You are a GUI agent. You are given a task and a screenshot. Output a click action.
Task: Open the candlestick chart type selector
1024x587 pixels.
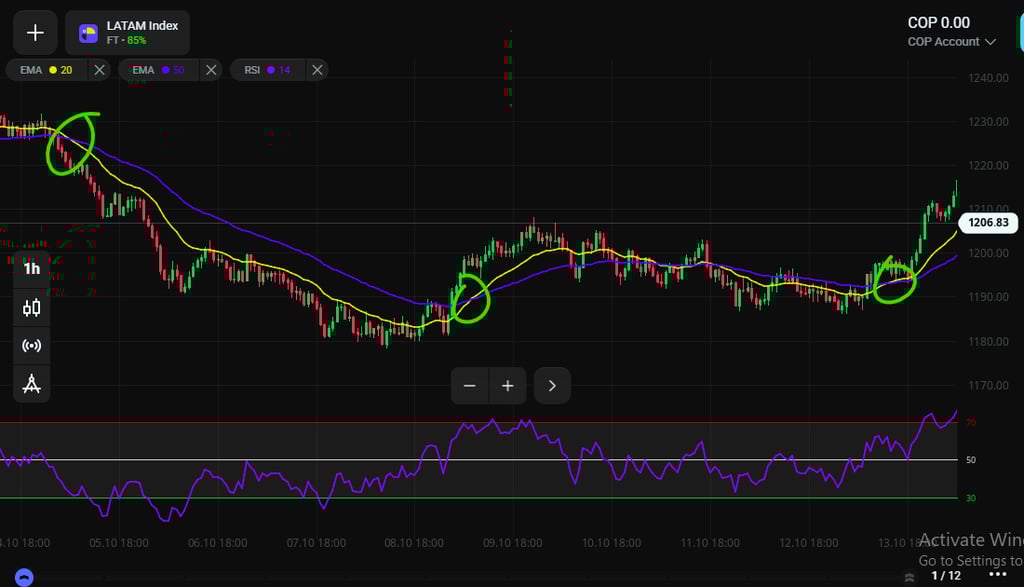(31, 308)
